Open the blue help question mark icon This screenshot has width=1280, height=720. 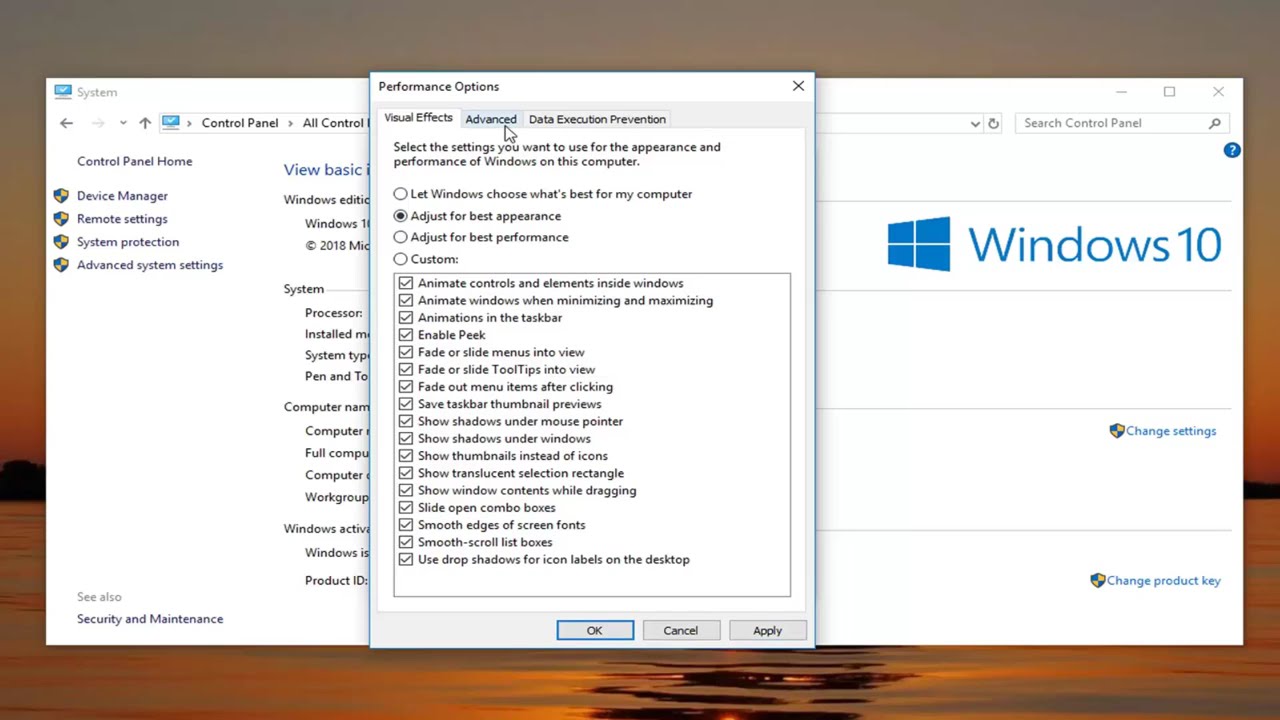1232,150
